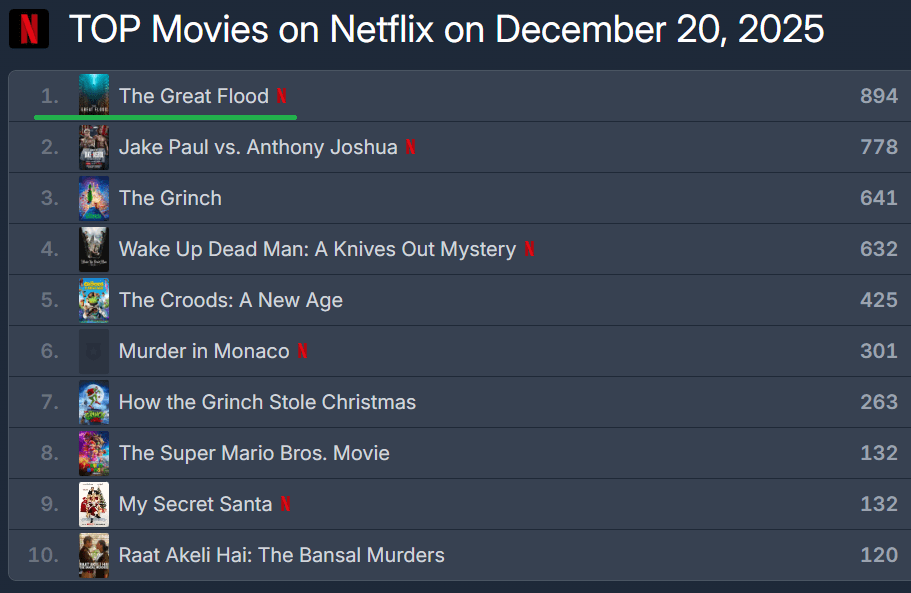Click the 641 score next to The Grinch

click(878, 198)
